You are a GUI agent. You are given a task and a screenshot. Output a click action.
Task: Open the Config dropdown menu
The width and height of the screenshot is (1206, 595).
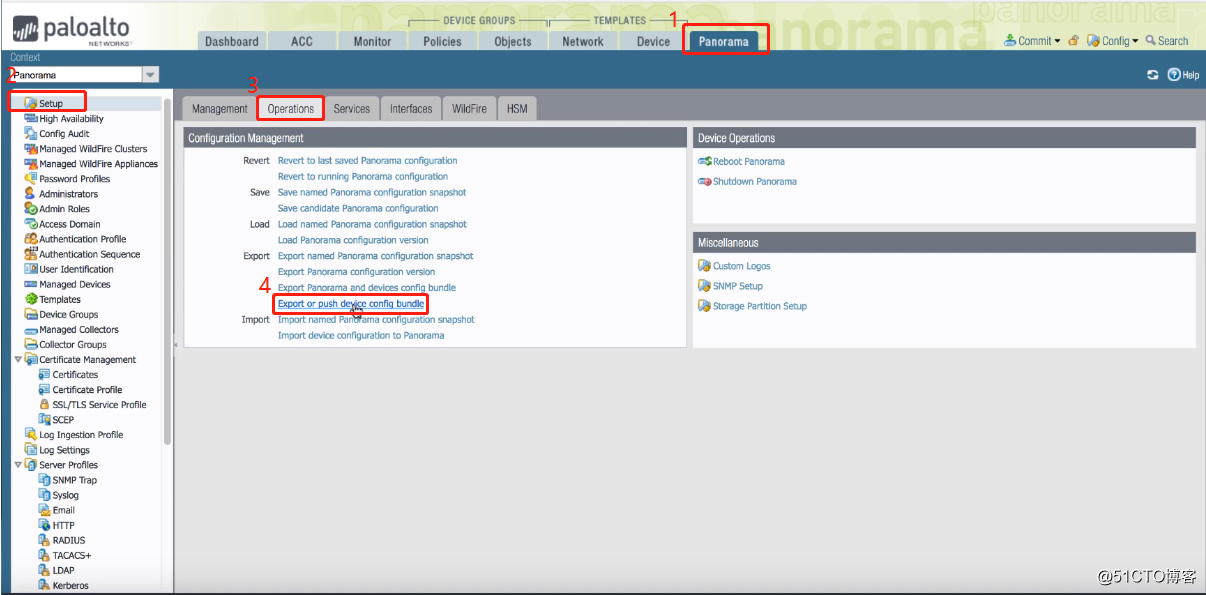[x=1112, y=41]
